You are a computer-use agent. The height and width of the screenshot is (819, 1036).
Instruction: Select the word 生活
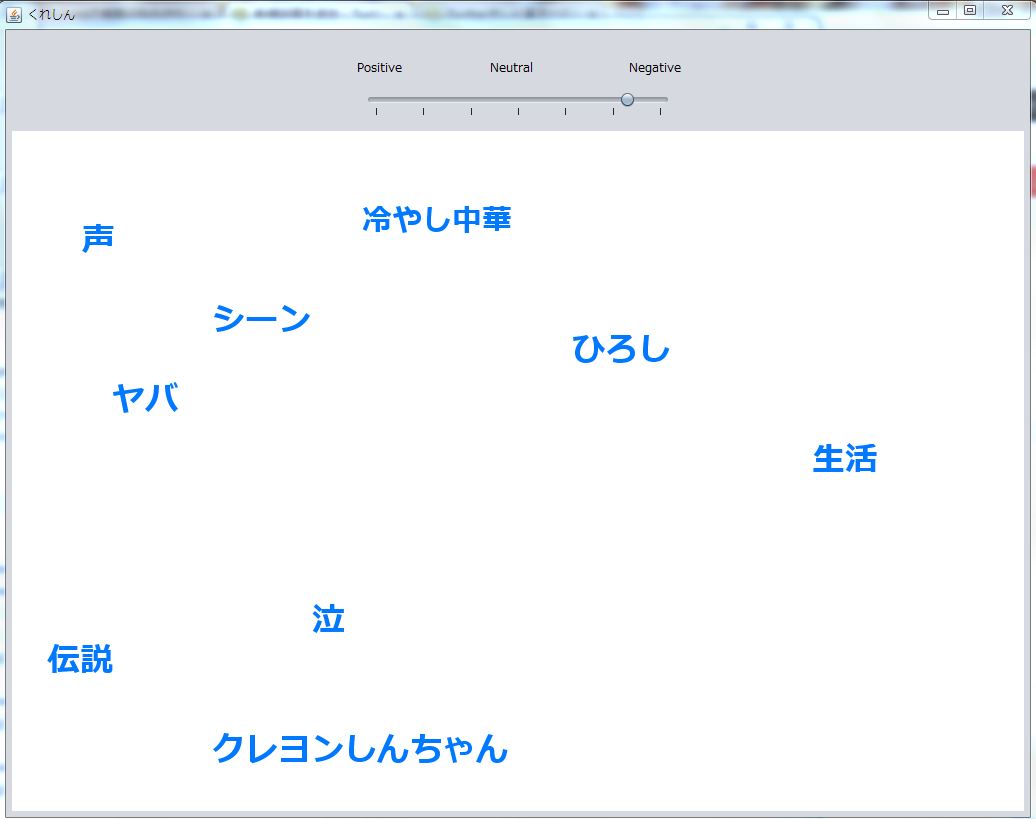click(845, 458)
